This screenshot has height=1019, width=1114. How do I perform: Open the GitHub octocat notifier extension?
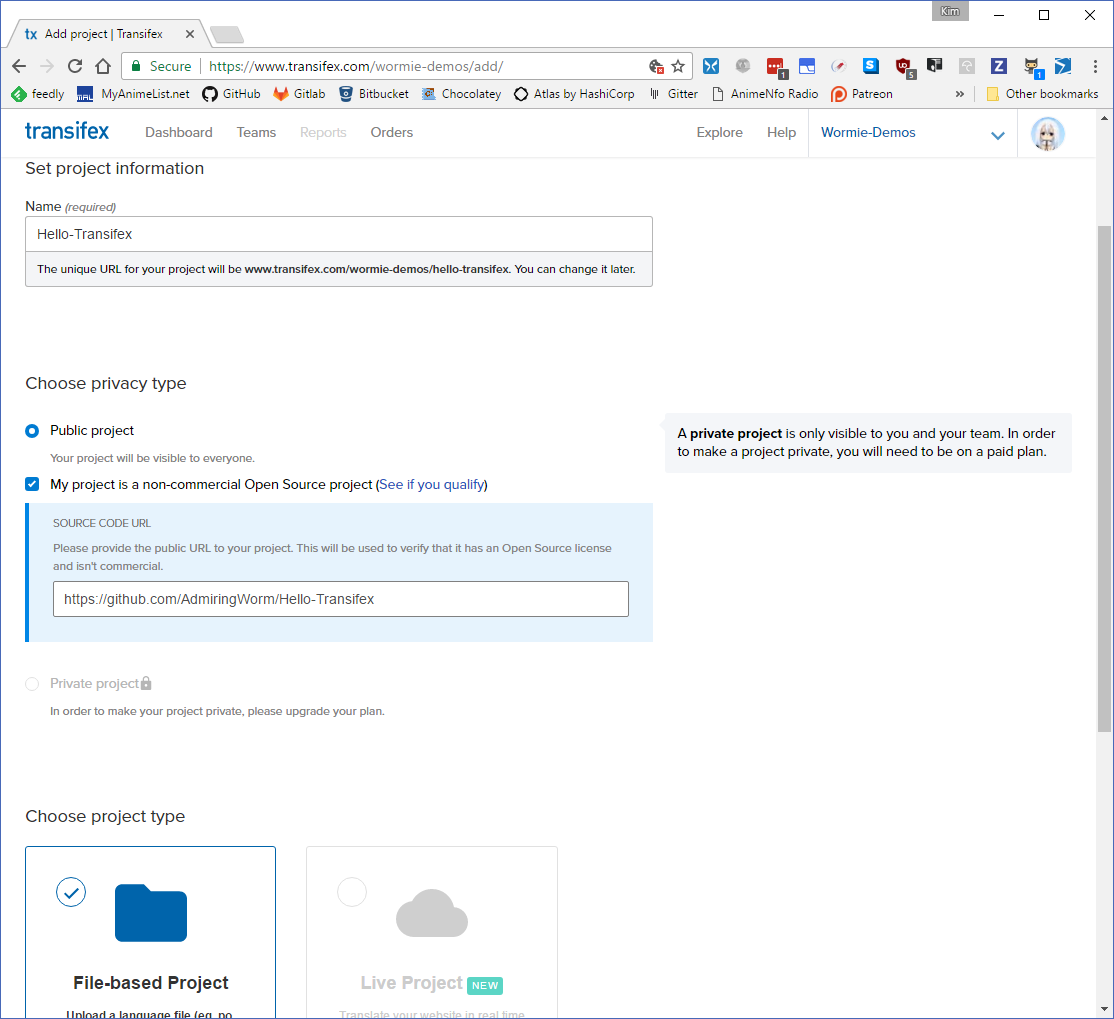click(x=1032, y=67)
